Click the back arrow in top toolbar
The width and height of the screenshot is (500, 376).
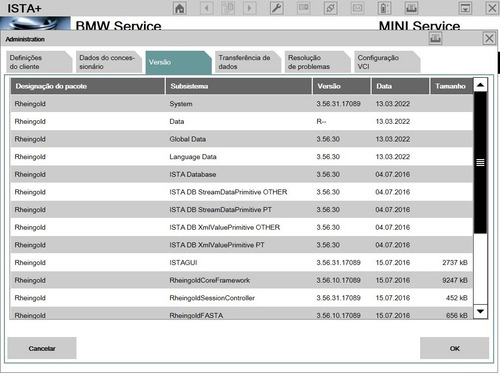pyautogui.click(x=206, y=8)
